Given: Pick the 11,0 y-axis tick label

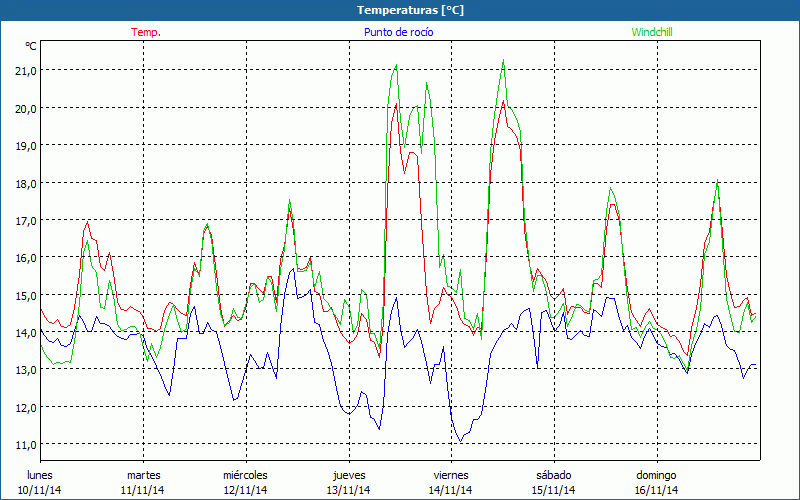Looking at the screenshot, I should pos(24,444).
